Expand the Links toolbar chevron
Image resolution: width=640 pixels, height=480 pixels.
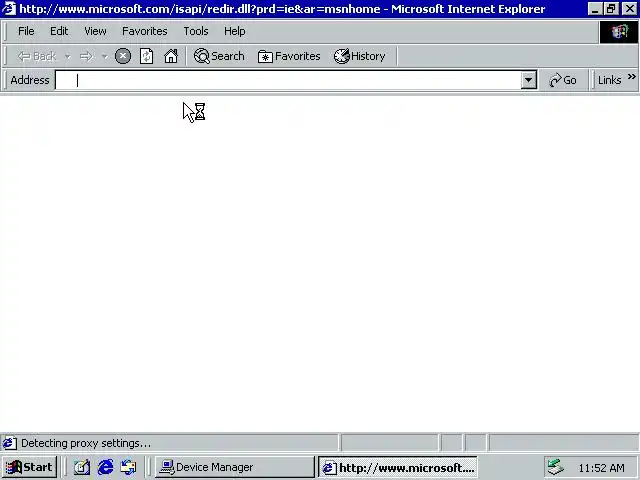[x=631, y=77]
